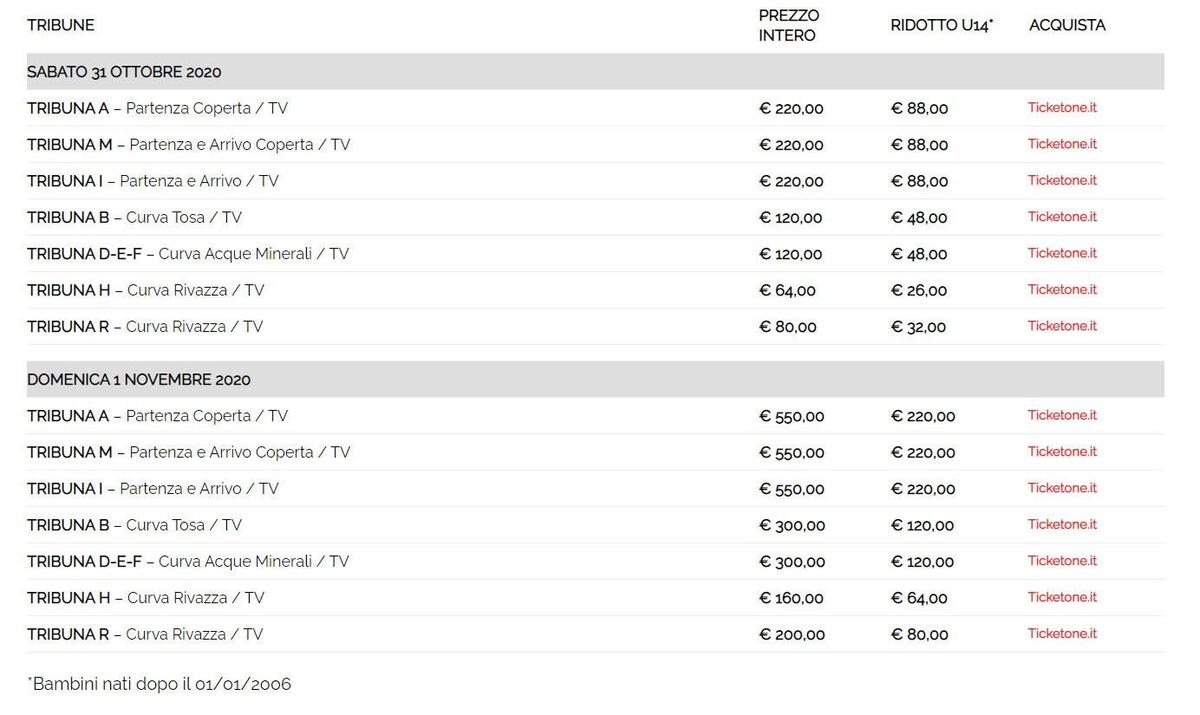Click the Ridotto U14 column header
This screenshot has height=715, width=1200.
click(x=941, y=25)
